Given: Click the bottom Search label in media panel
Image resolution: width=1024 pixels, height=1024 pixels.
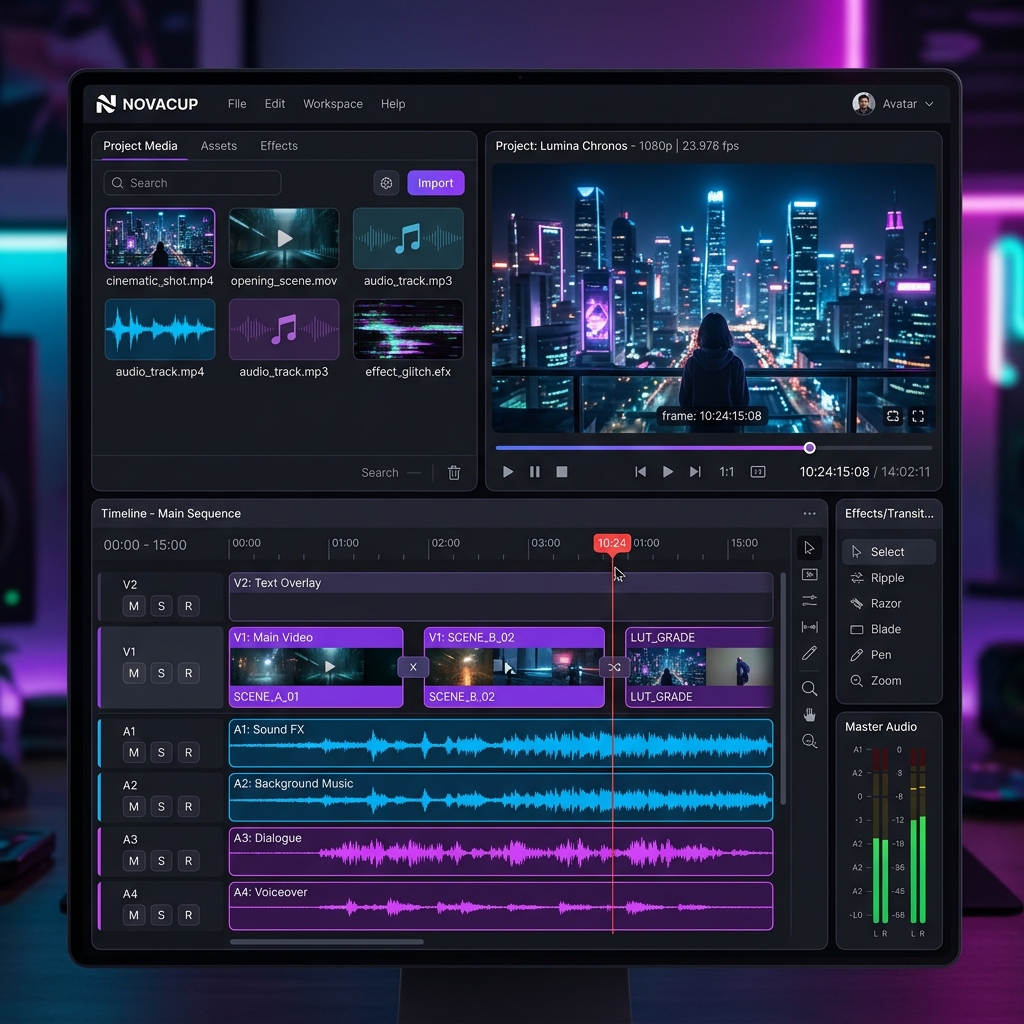Looking at the screenshot, I should pyautogui.click(x=379, y=472).
